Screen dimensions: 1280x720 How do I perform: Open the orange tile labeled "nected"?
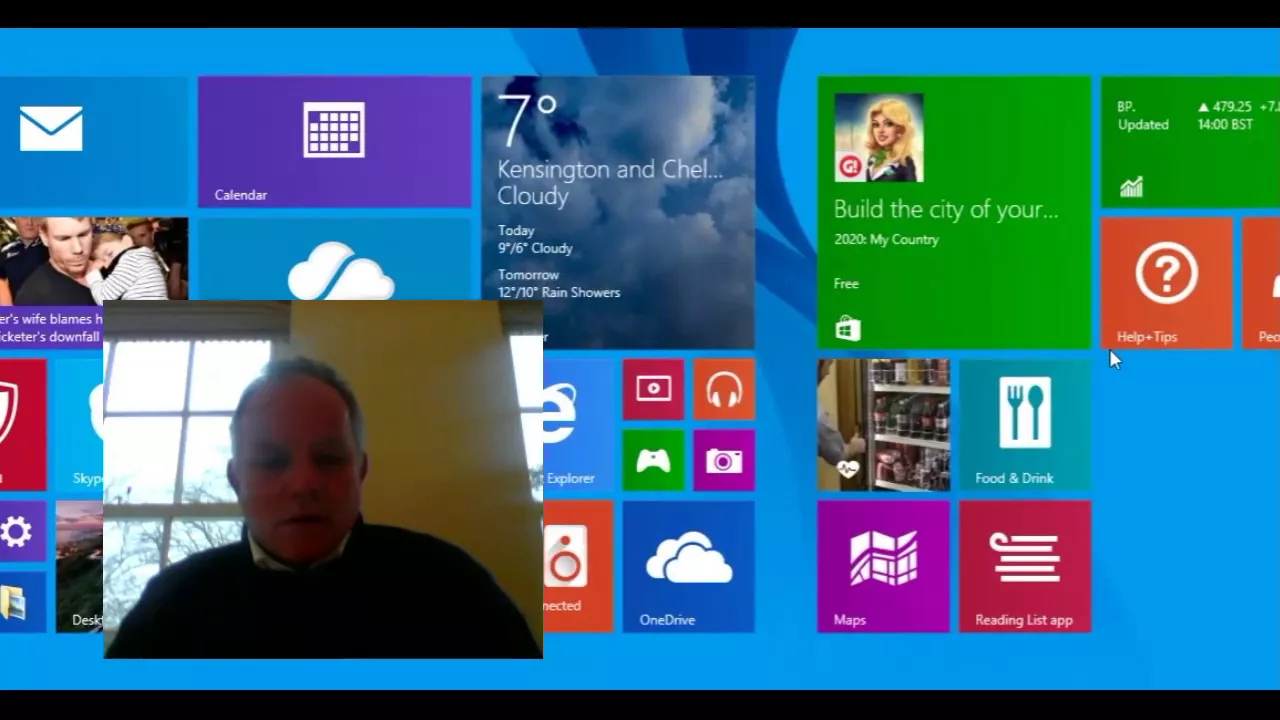578,566
